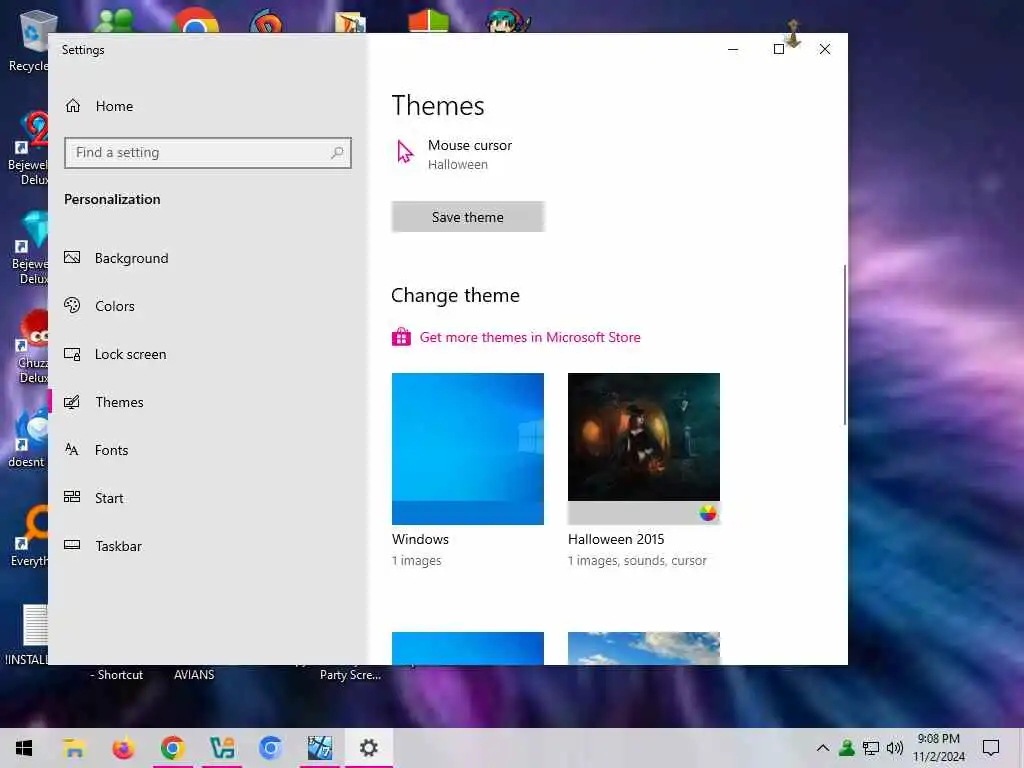Click the magnifier icon in search box
The image size is (1024, 768).
tap(337, 152)
